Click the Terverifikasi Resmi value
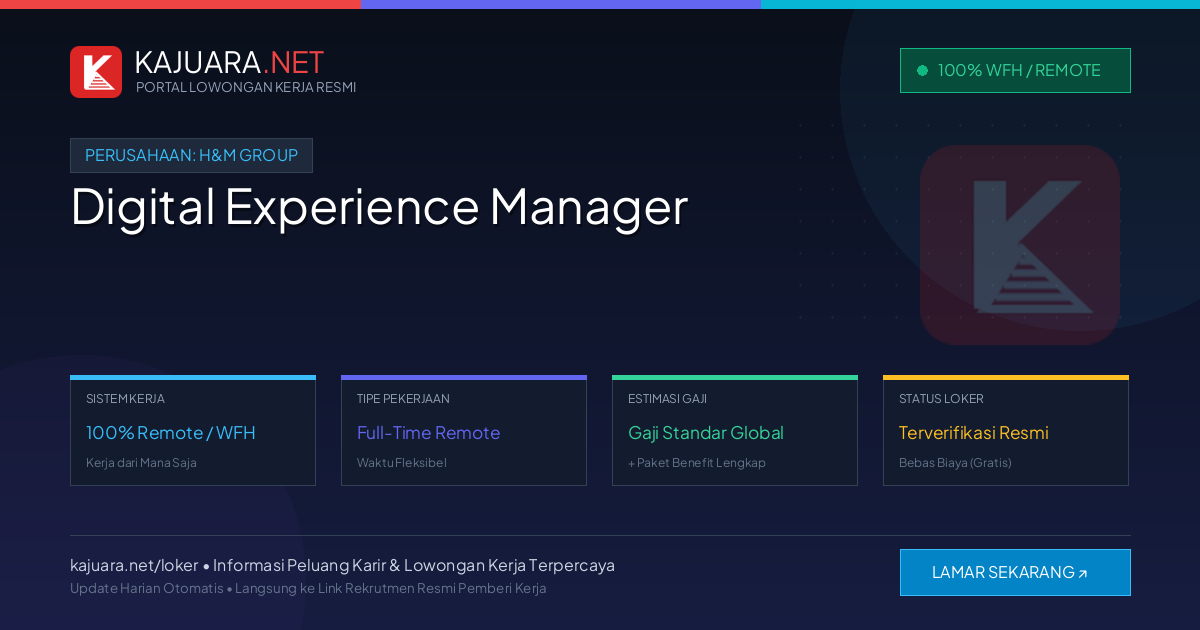The image size is (1200, 630). click(974, 433)
